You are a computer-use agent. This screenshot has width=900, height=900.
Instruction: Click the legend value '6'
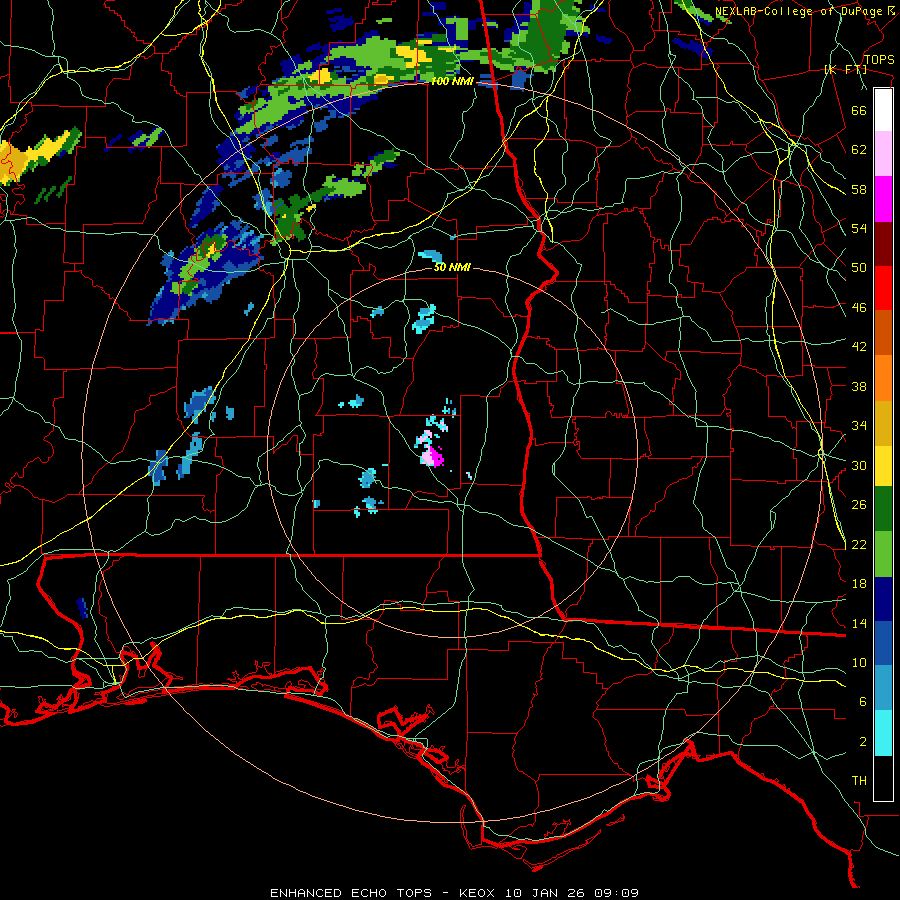click(863, 701)
